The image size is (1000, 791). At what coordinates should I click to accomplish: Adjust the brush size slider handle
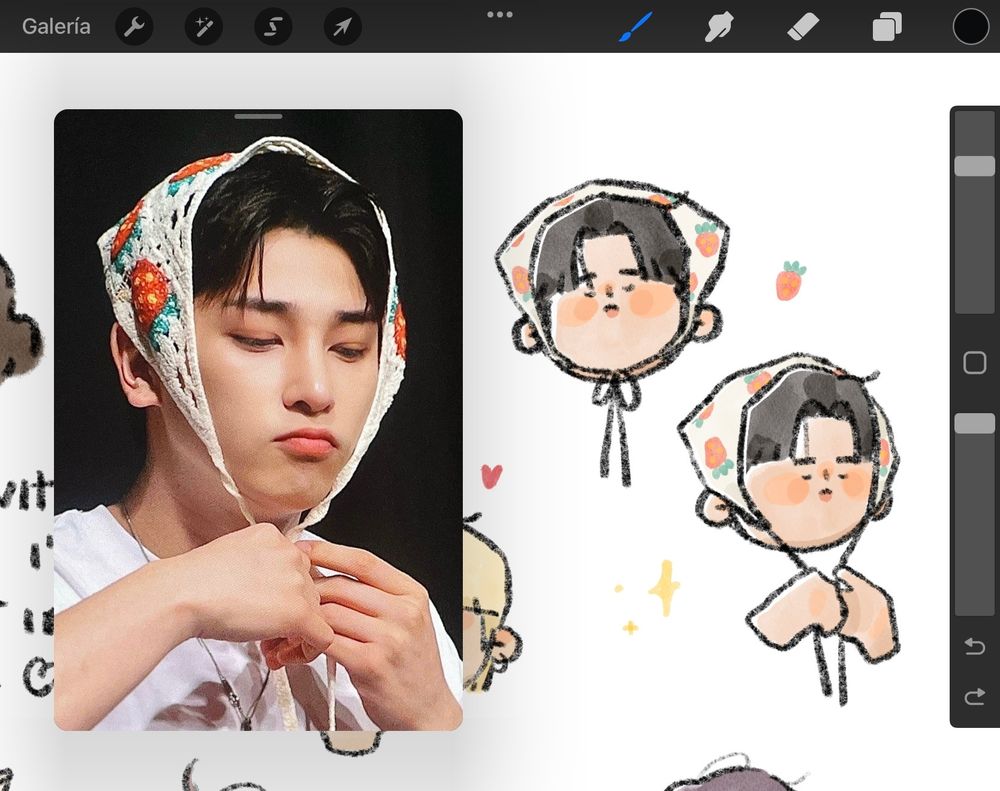point(974,166)
